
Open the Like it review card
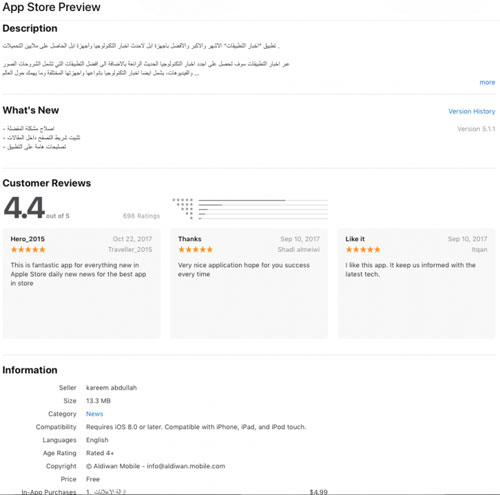pos(417,283)
